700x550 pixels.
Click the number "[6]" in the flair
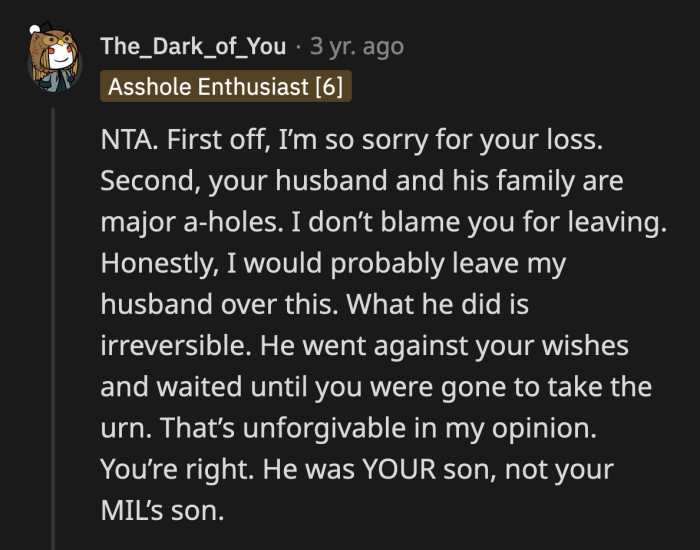click(328, 87)
